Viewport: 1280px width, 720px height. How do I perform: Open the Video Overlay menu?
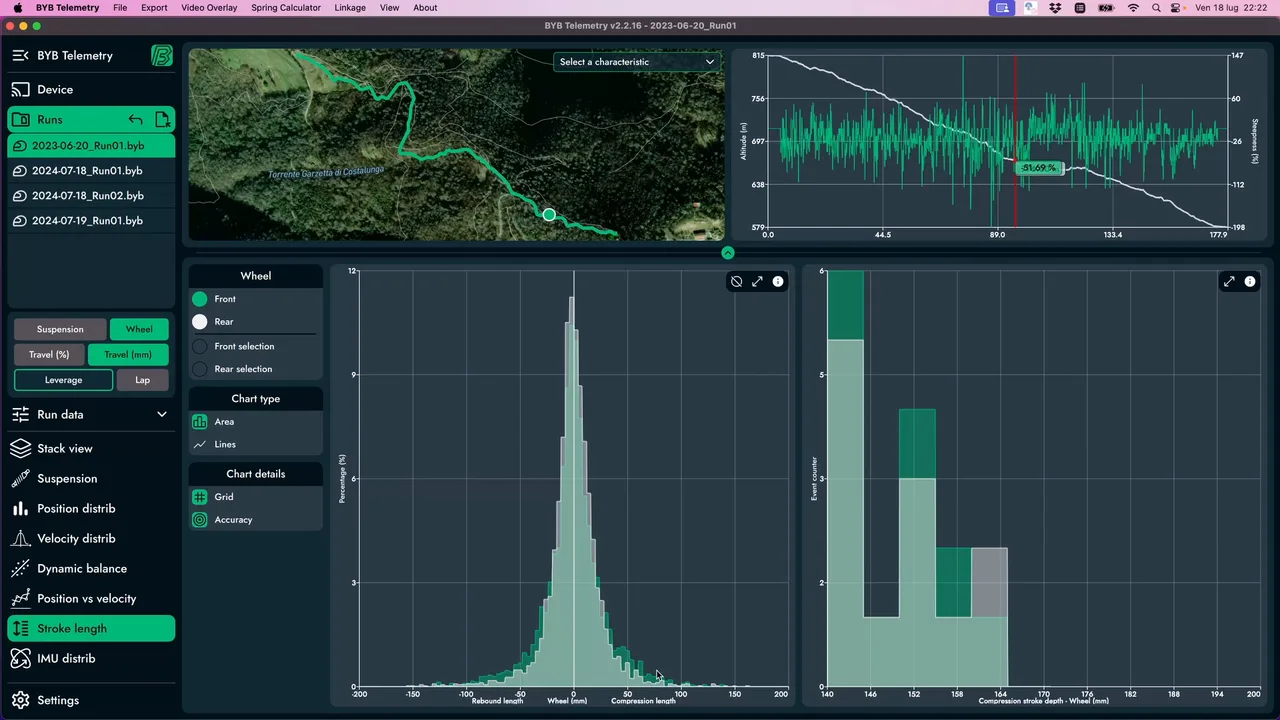(x=209, y=8)
